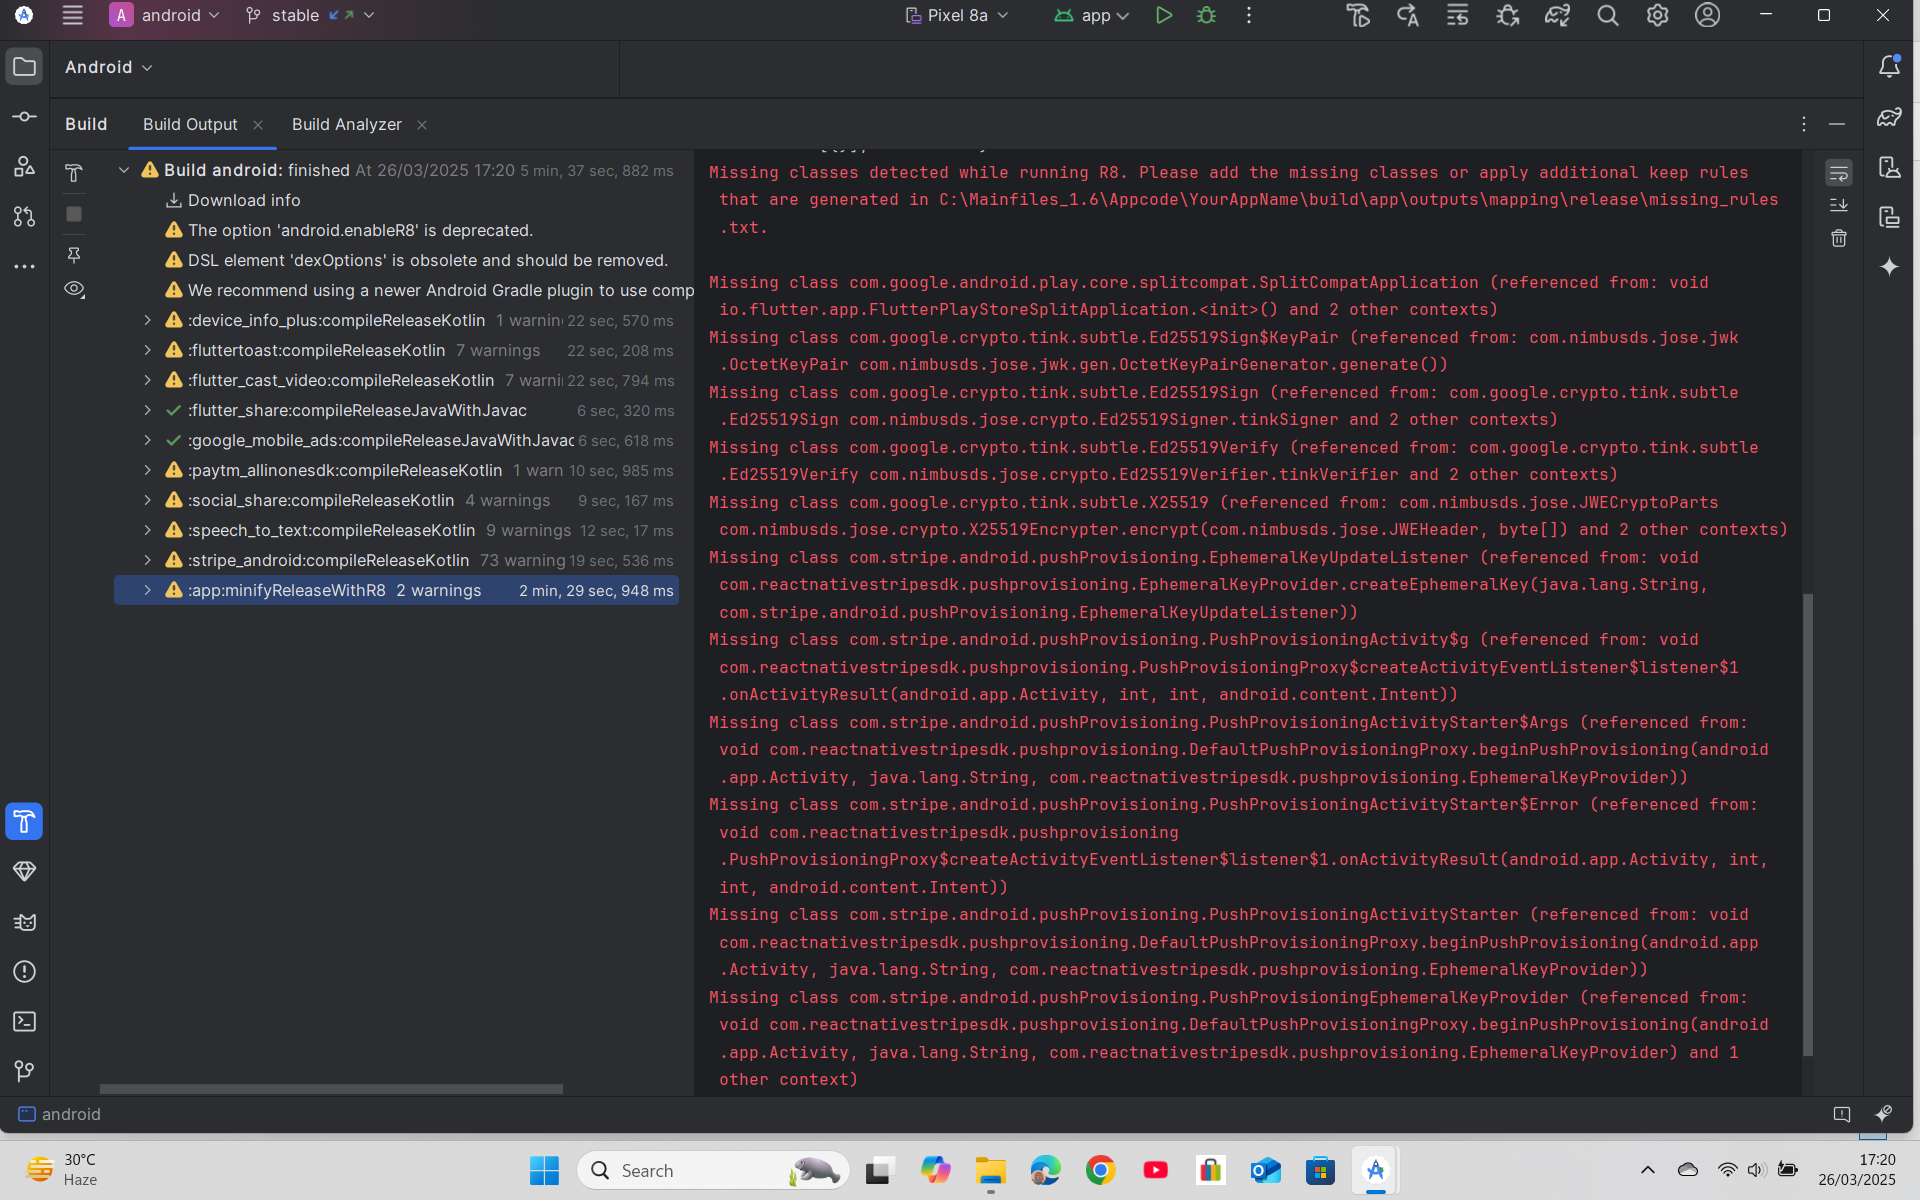Open the Android project view dropdown
The height and width of the screenshot is (1200, 1920).
108,67
